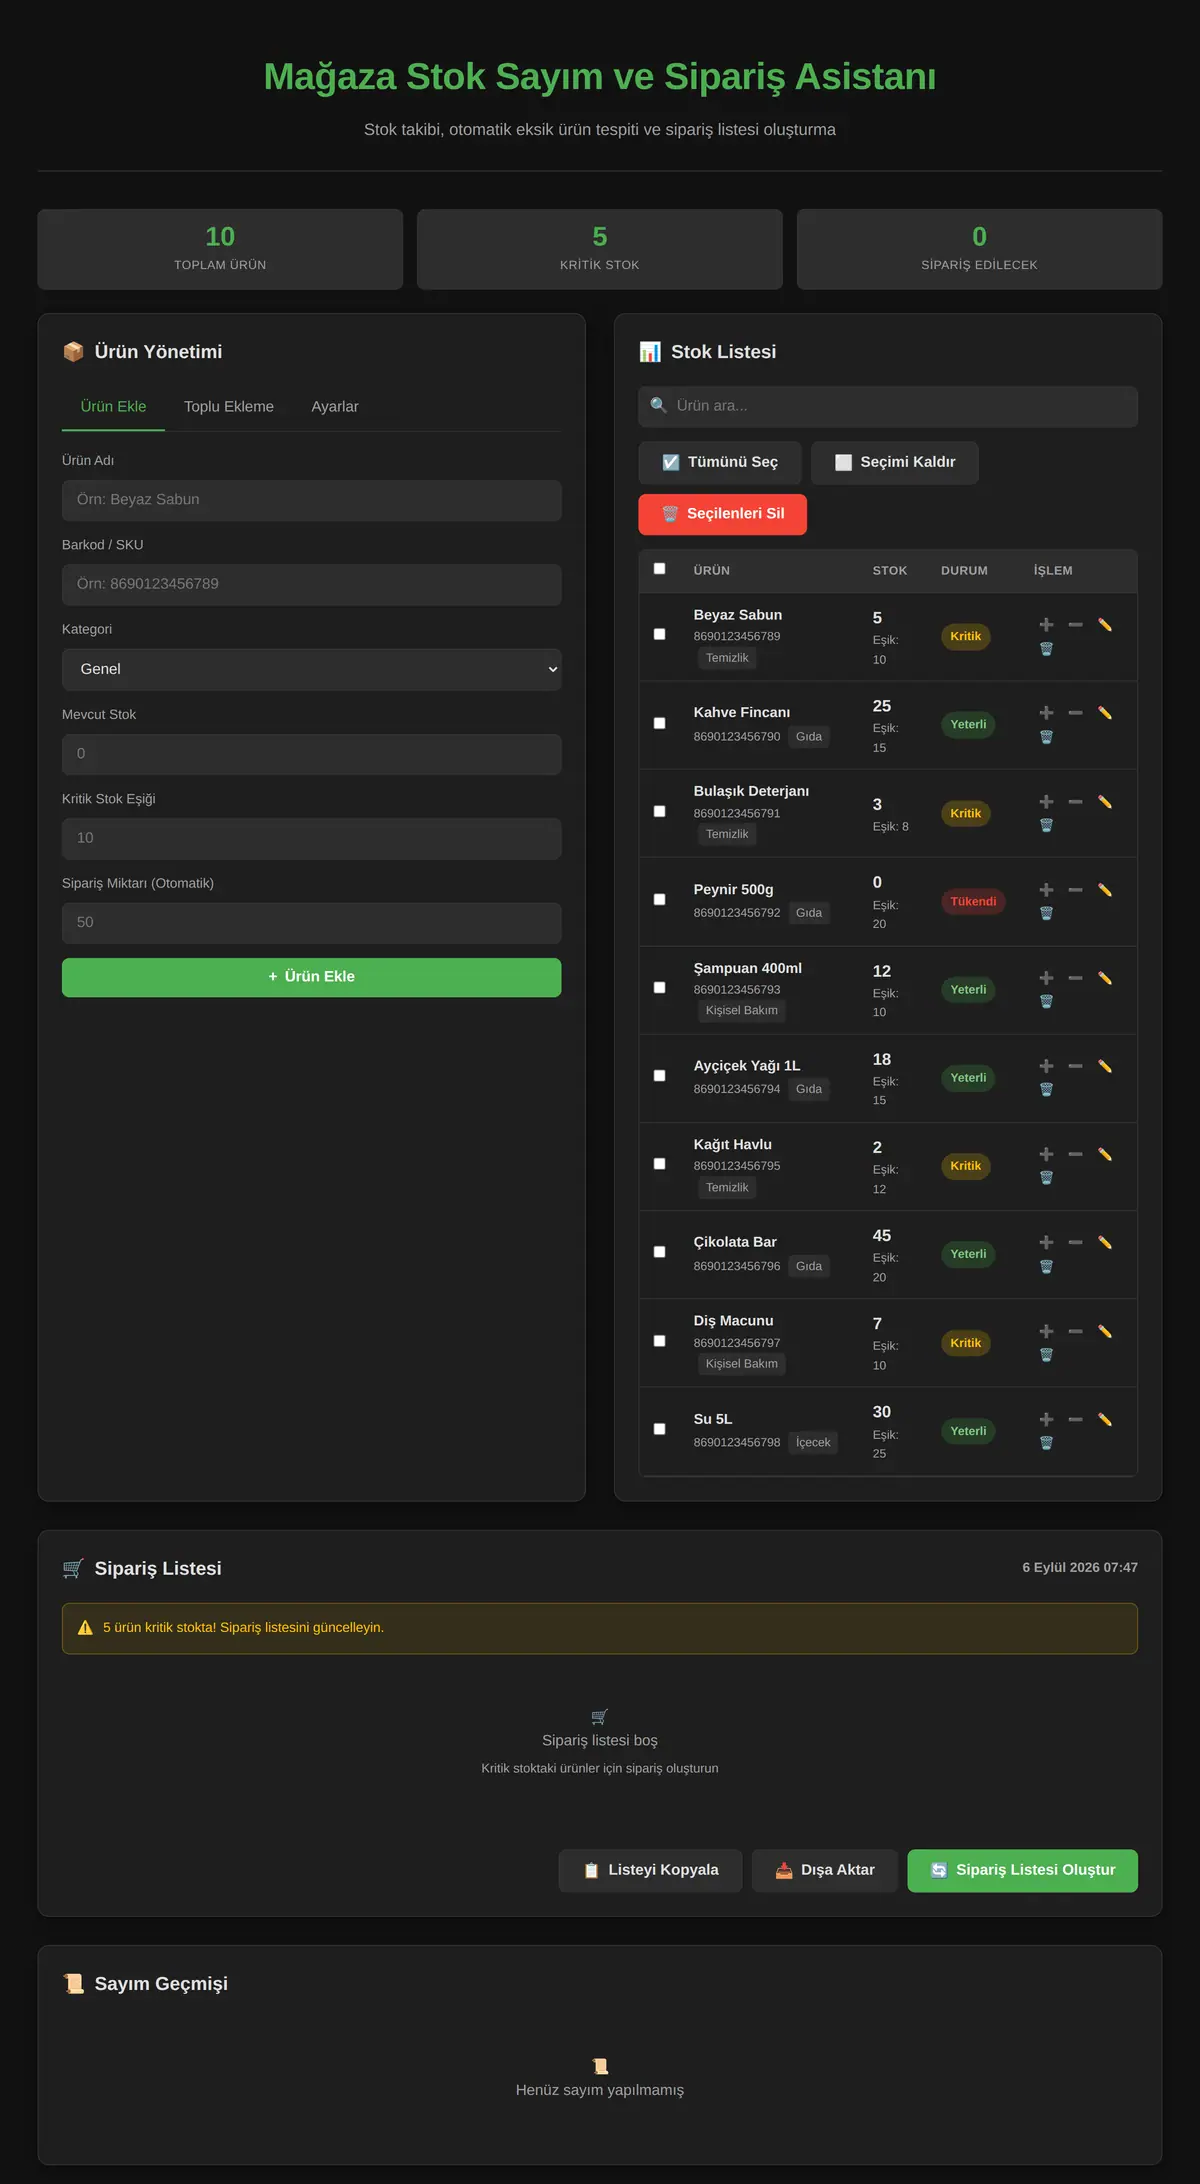Click Sipariş Listesi Oluştur button
The height and width of the screenshot is (2184, 1200).
click(x=1022, y=1870)
